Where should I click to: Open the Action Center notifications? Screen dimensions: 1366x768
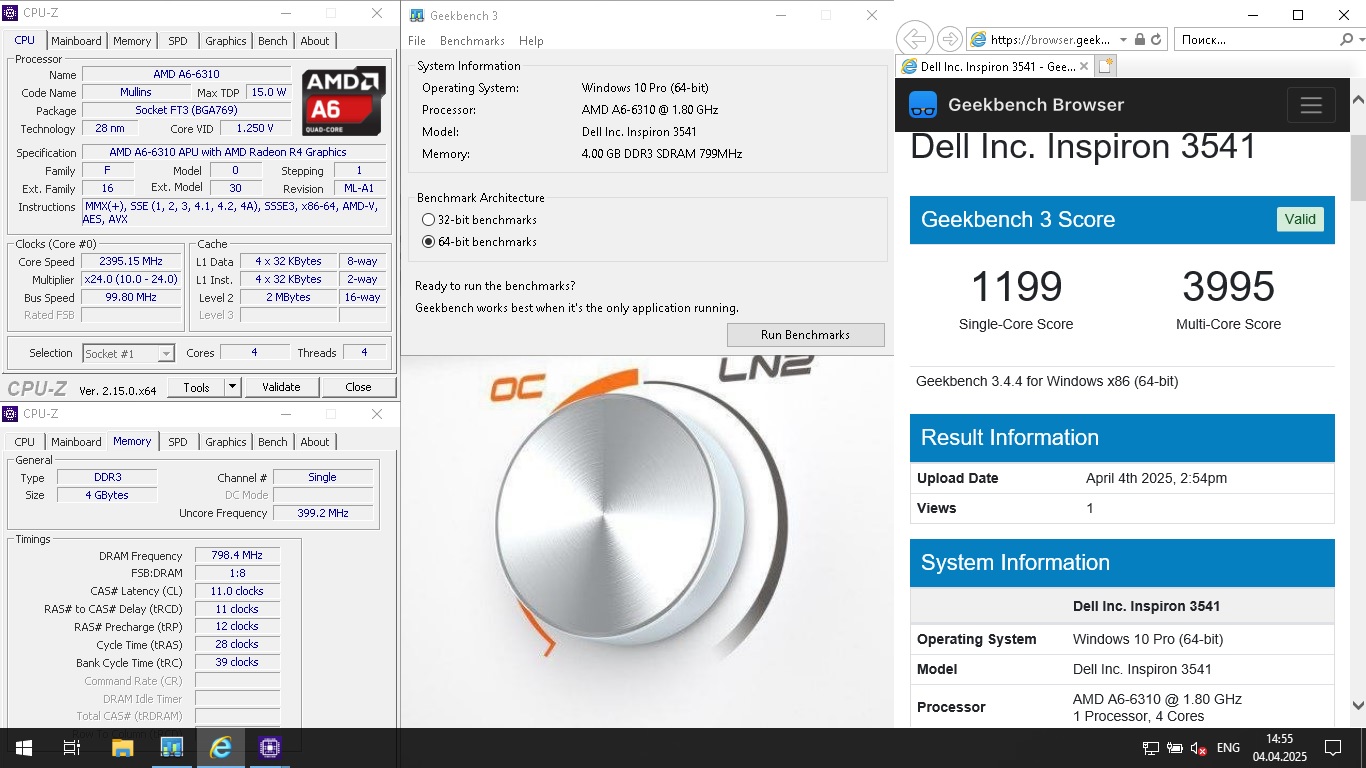point(1332,748)
